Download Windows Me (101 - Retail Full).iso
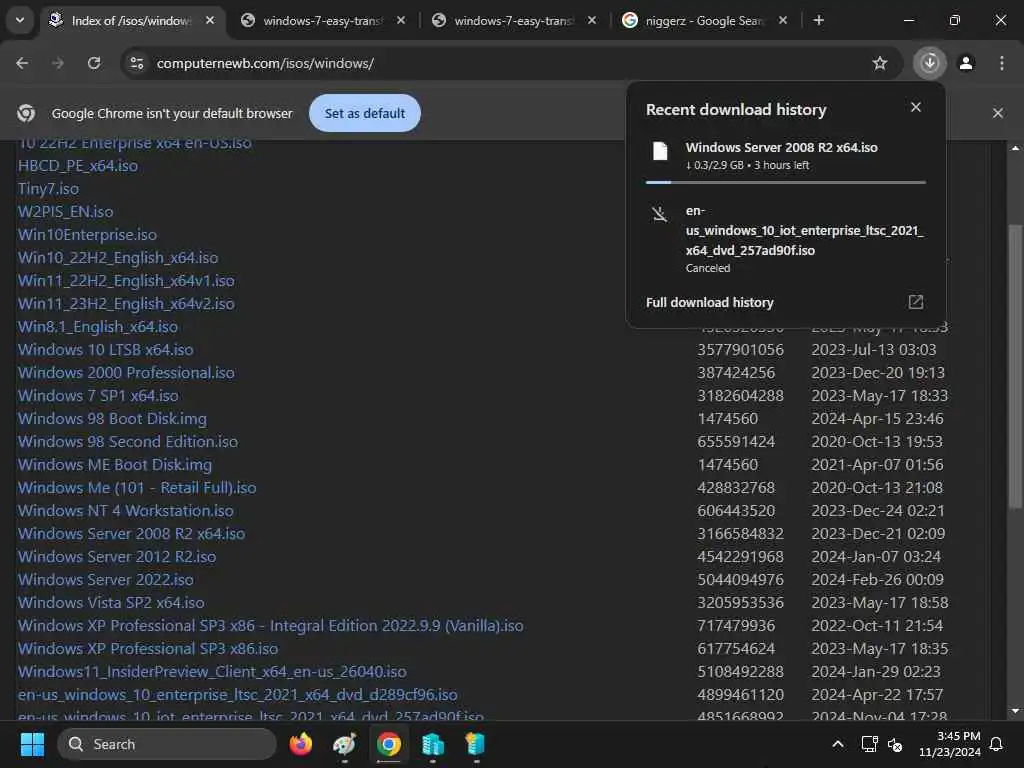Viewport: 1024px width, 768px height. click(x=137, y=488)
